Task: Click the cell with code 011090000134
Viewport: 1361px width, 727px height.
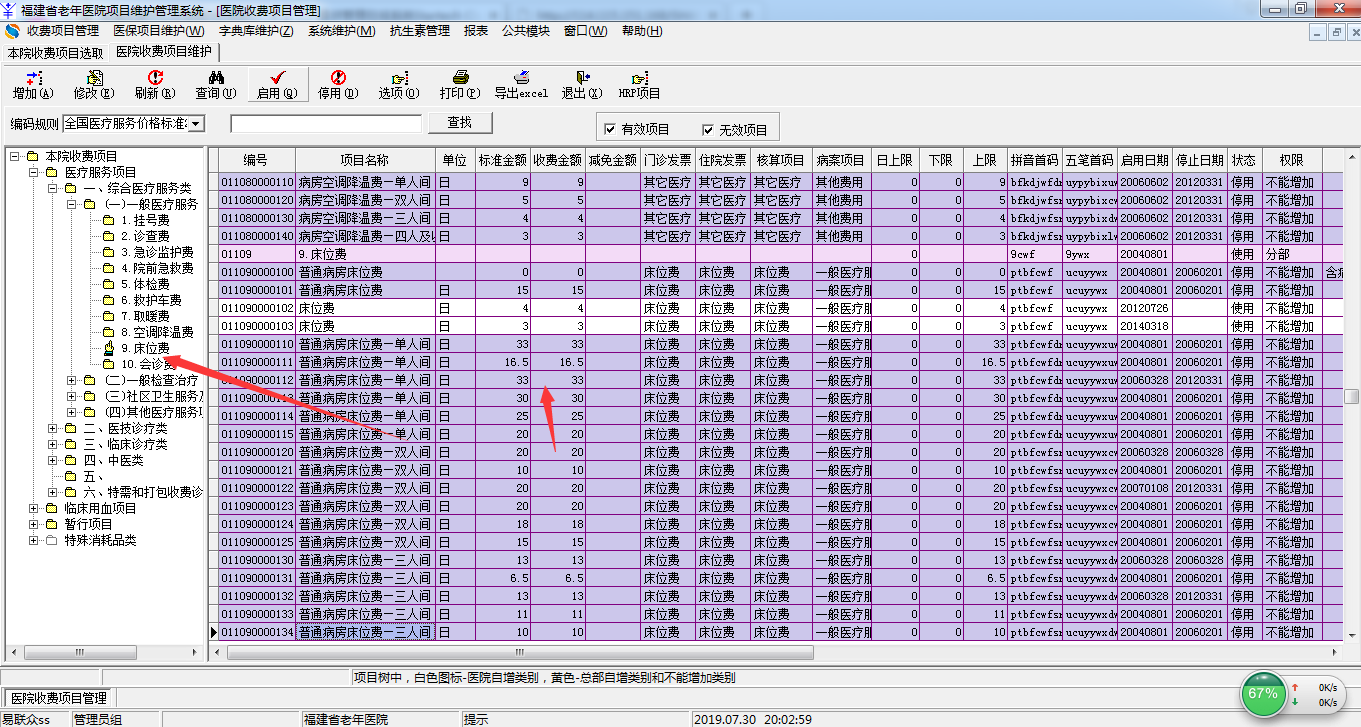Action: pyautogui.click(x=257, y=632)
